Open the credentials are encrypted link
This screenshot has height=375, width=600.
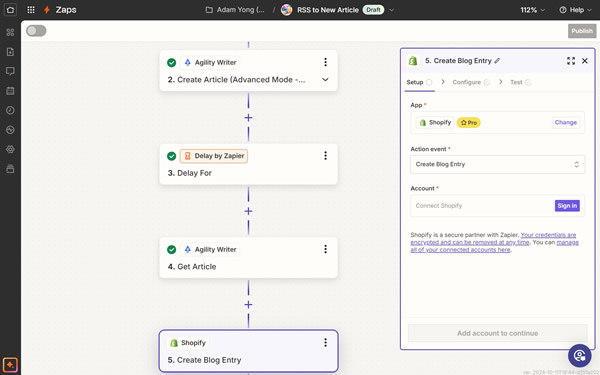(494, 238)
